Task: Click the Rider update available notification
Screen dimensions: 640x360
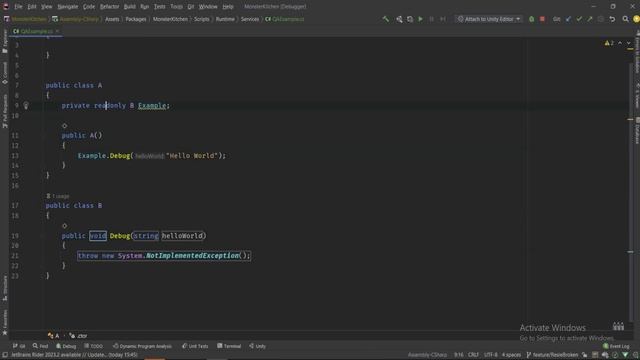Action: coord(74,355)
